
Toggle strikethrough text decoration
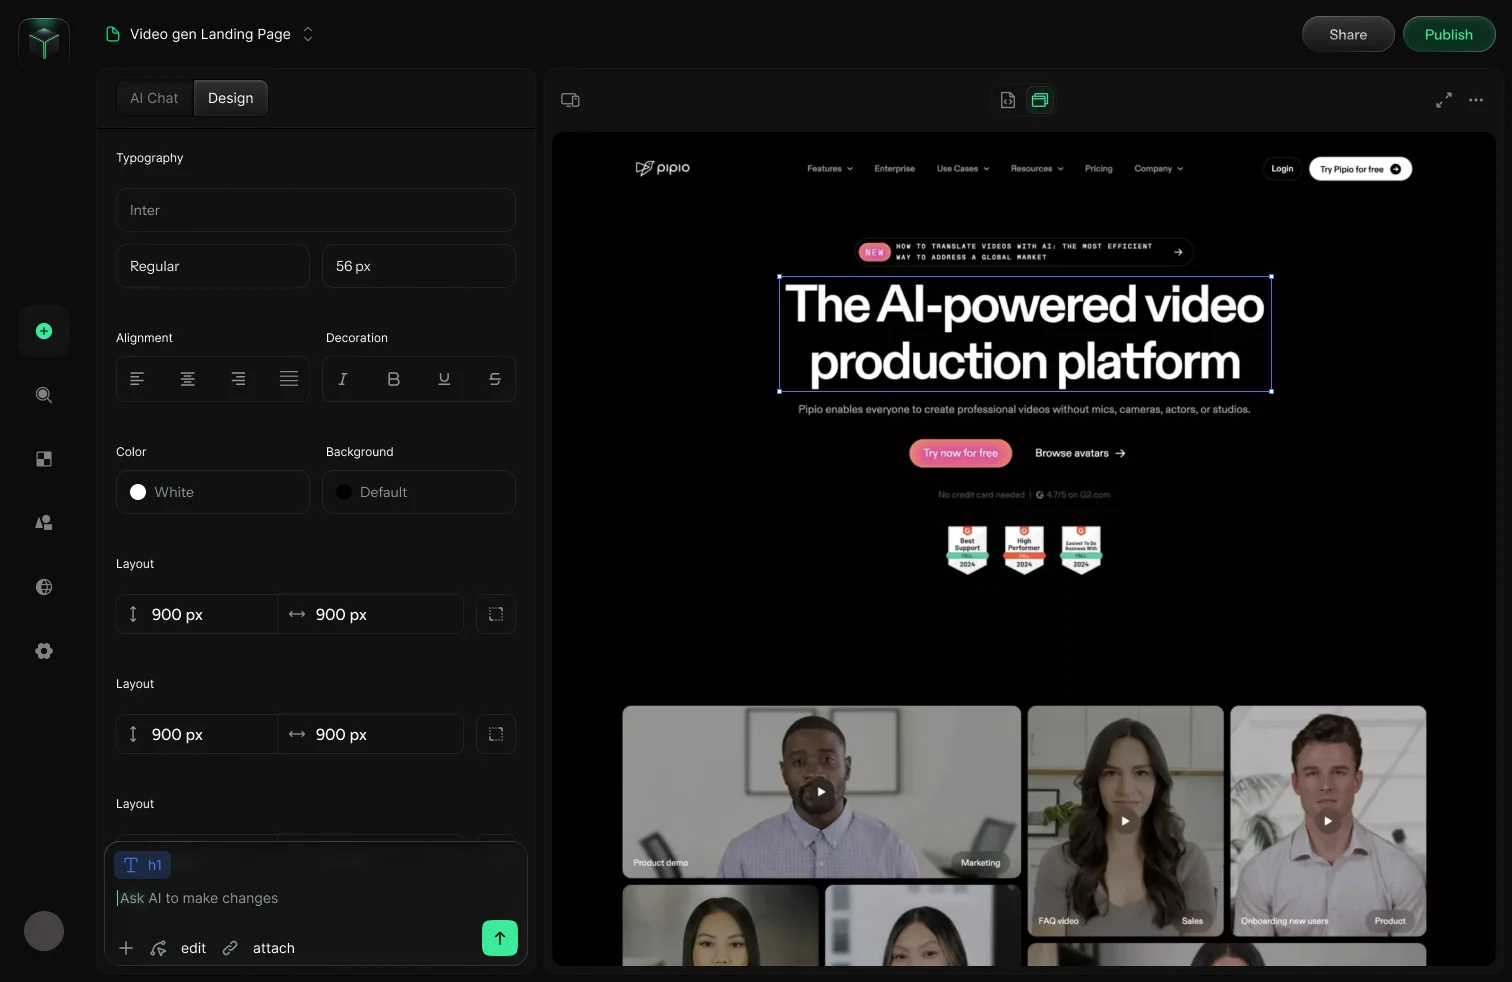pos(495,379)
